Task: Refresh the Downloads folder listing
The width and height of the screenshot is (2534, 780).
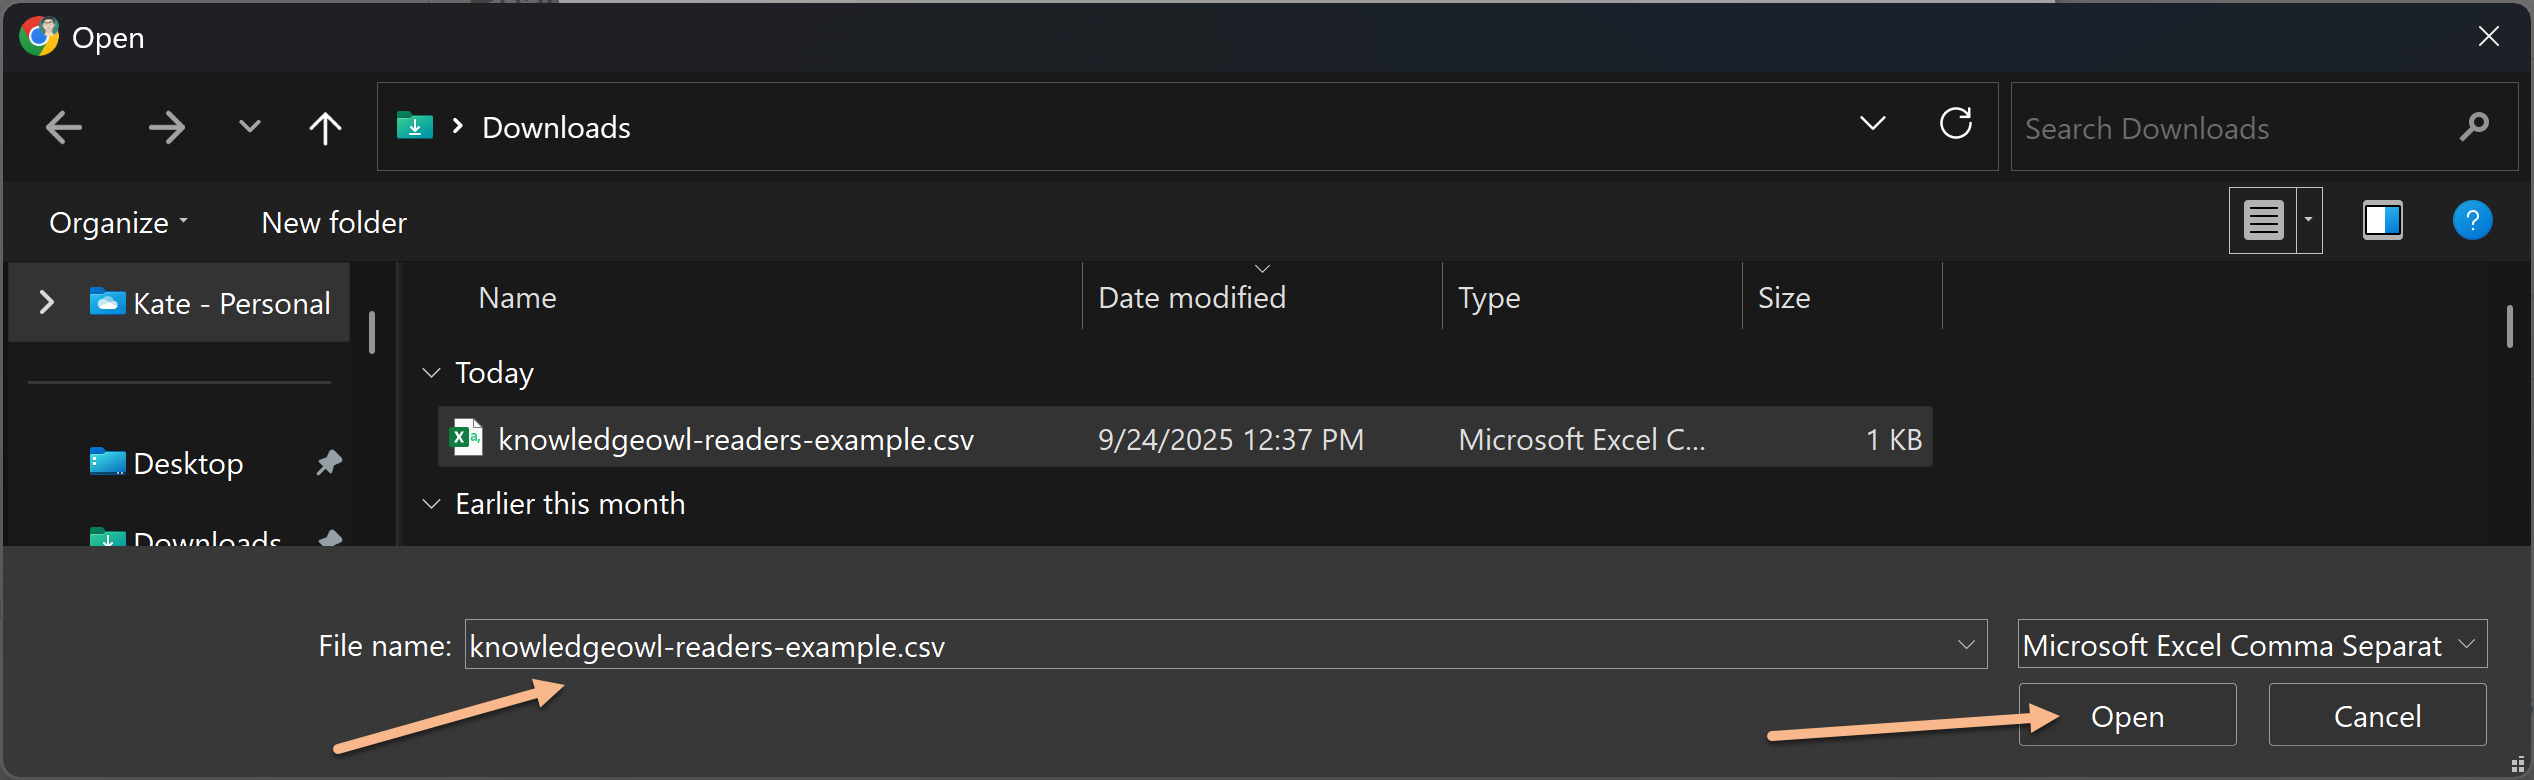Action: coord(1955,124)
